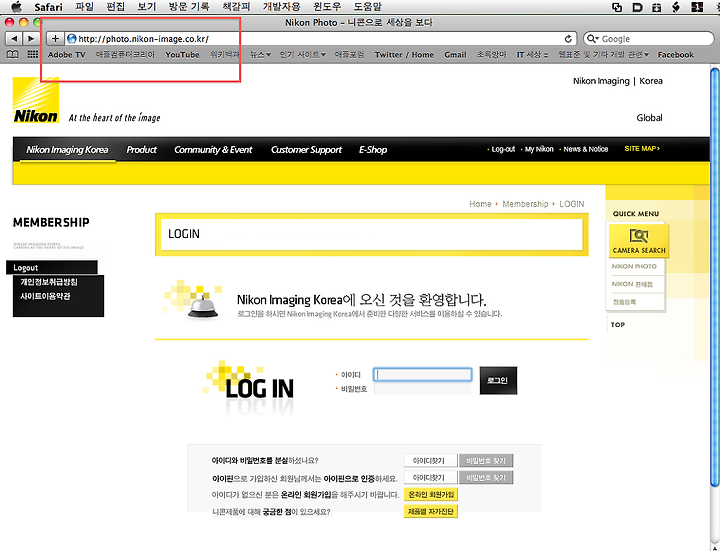The image size is (720, 551).
Task: Select the Customer Support tab
Action: coord(306,150)
